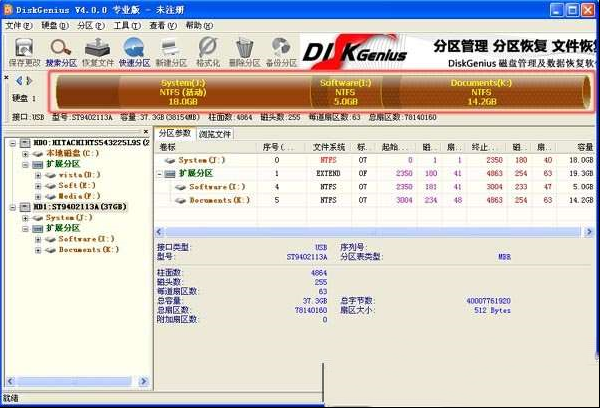The image size is (600, 408).
Task: Click the Capacity (容量) column header
Action: click(576, 147)
